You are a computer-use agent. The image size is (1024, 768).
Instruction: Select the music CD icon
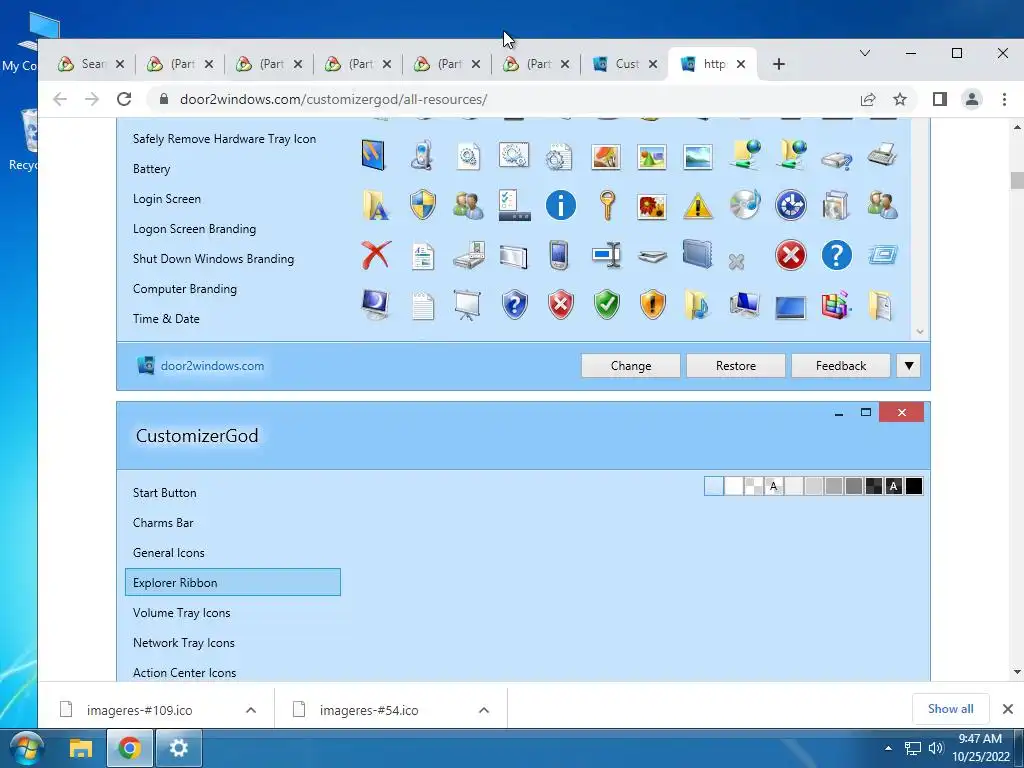744,205
